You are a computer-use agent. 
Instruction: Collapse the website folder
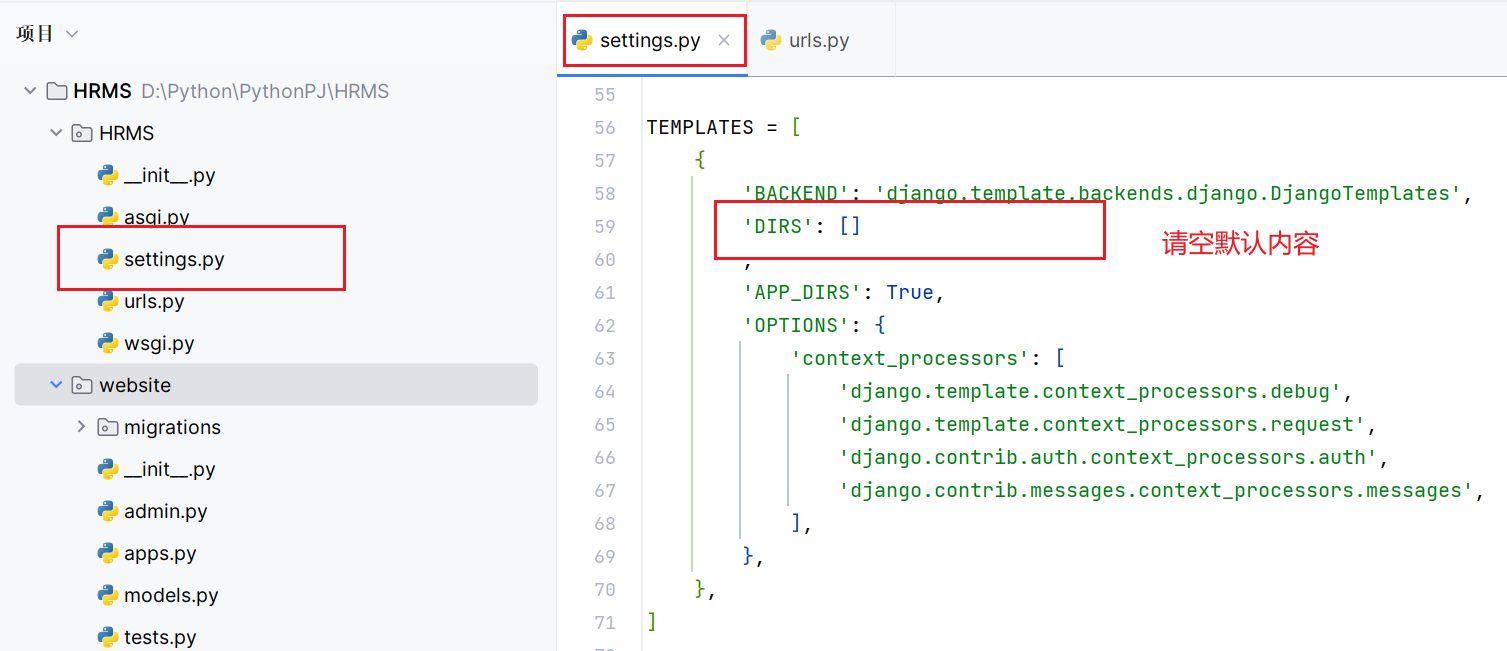click(x=56, y=385)
